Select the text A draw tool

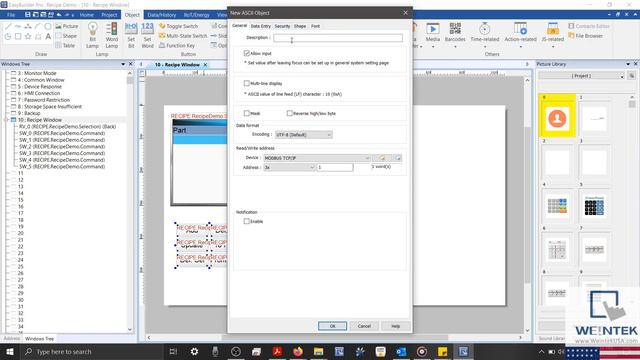(48, 36)
